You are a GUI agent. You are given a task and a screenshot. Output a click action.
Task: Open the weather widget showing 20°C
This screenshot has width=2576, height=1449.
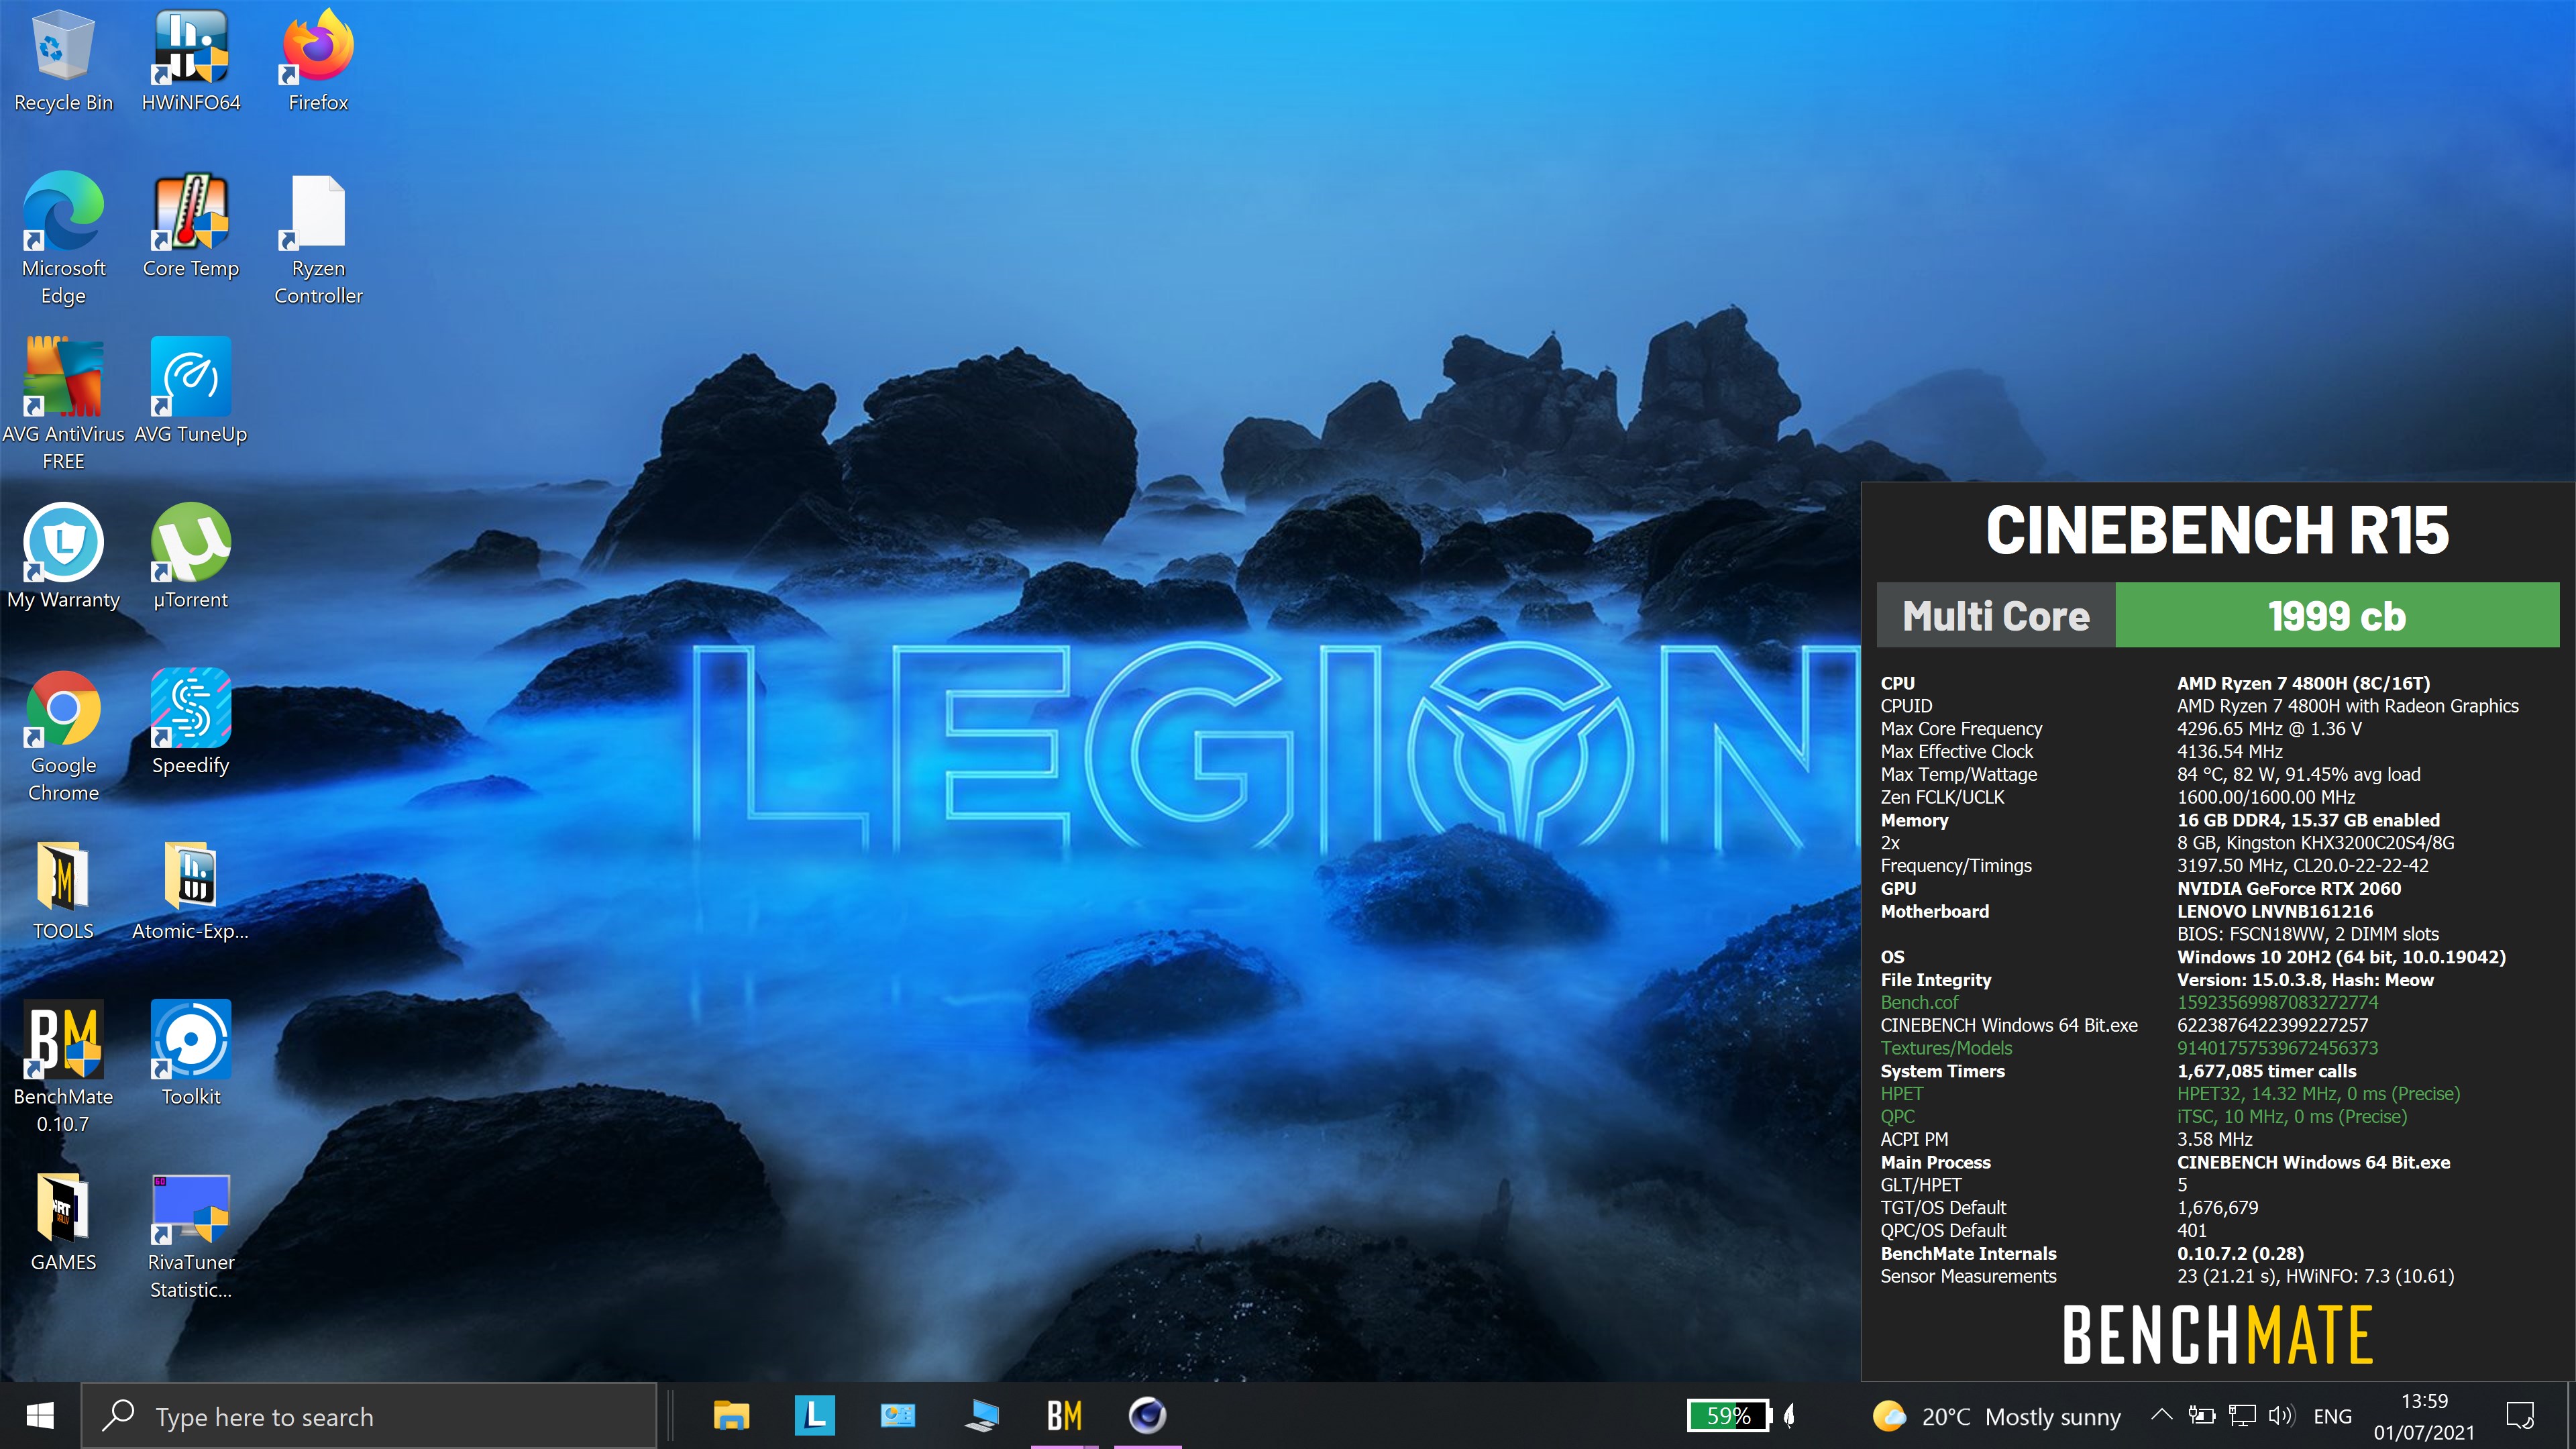click(1996, 1416)
